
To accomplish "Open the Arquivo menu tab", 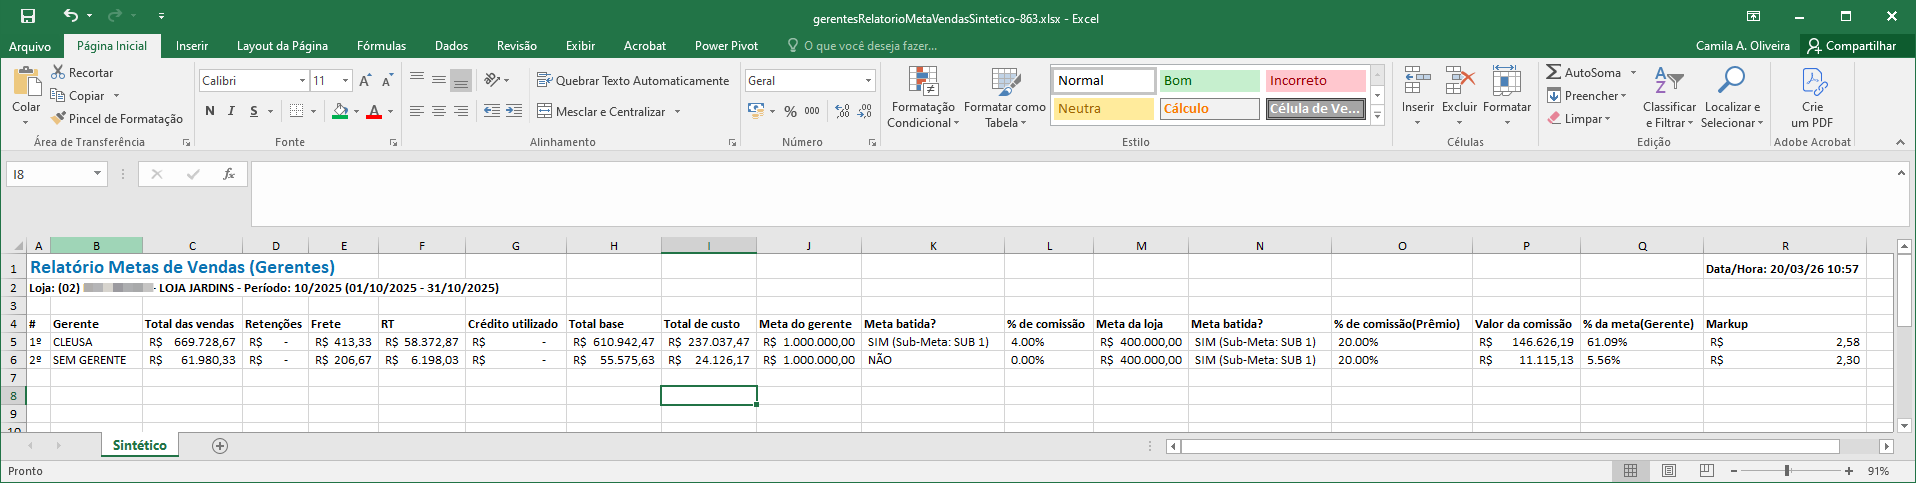I will click(30, 46).
